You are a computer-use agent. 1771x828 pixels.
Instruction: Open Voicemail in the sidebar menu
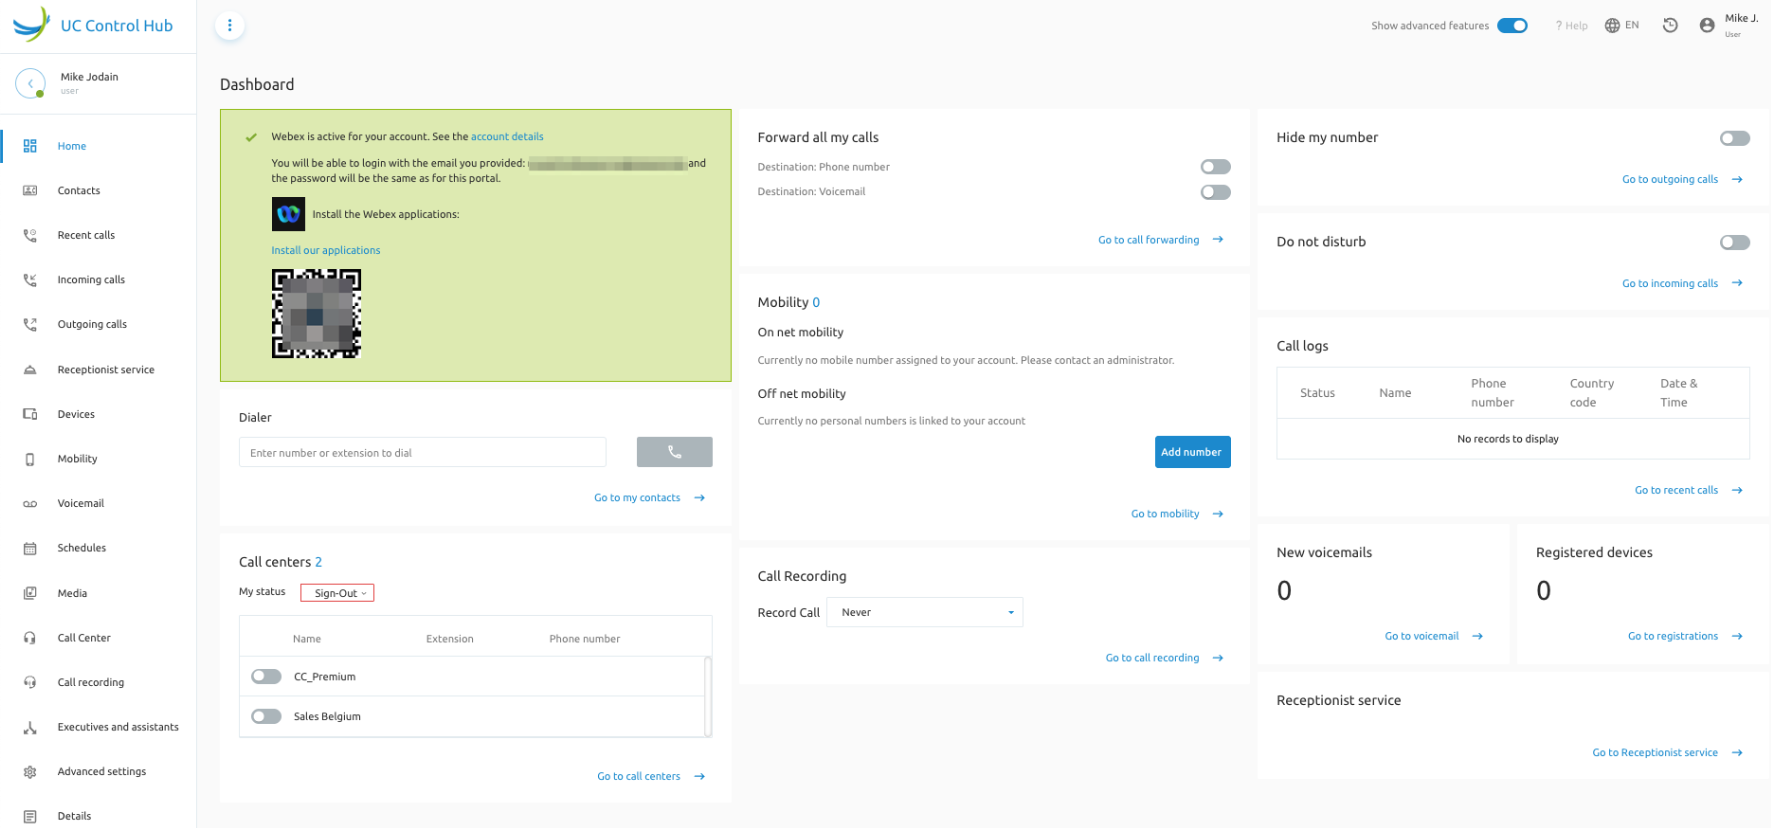81,504
